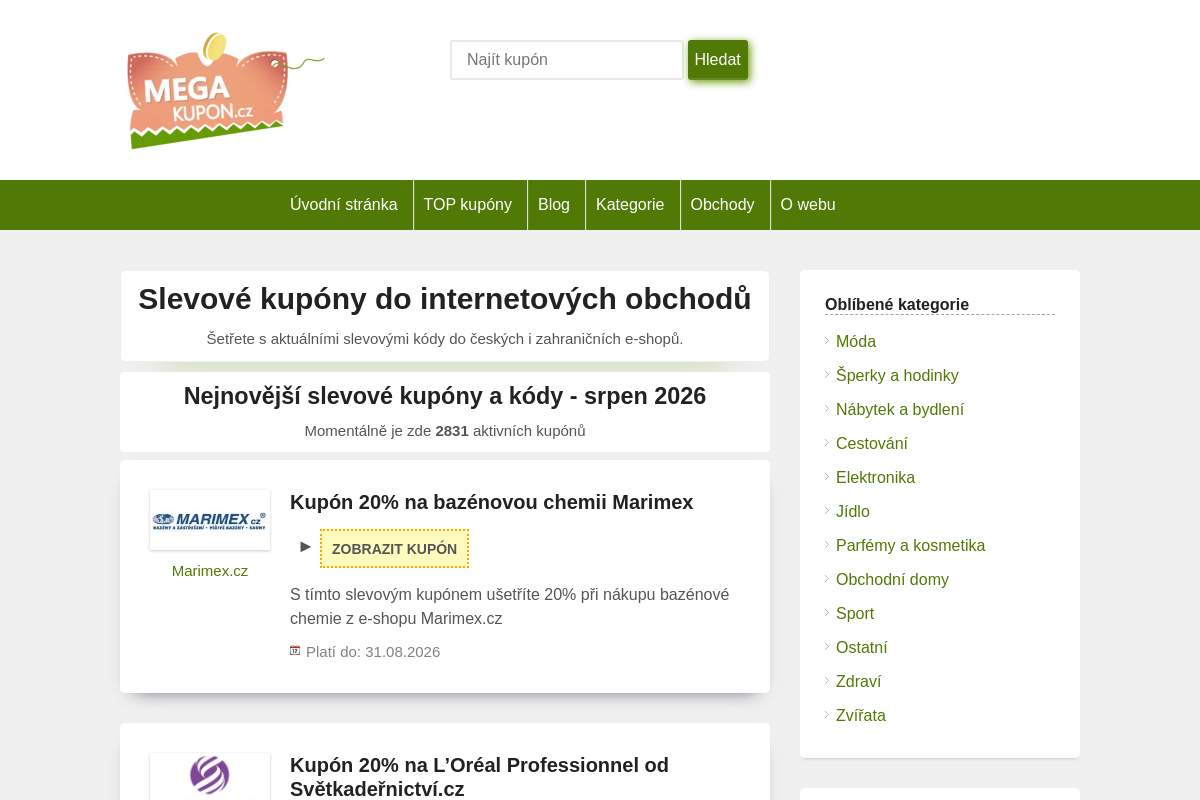The width and height of the screenshot is (1200, 800).
Task: Click the arrow marker before Zobrazit kupón
Action: click(306, 547)
